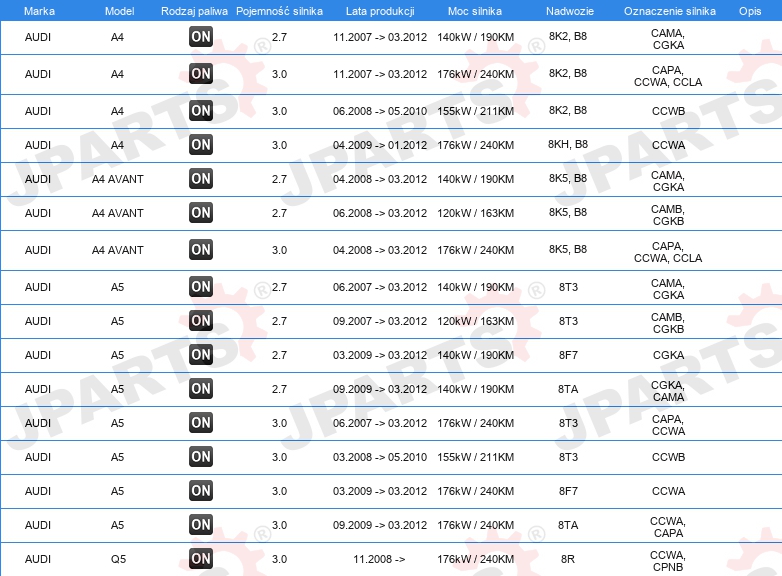Click the Pojemność silnika column header
Viewport: 782px width, 576px height.
pos(279,11)
